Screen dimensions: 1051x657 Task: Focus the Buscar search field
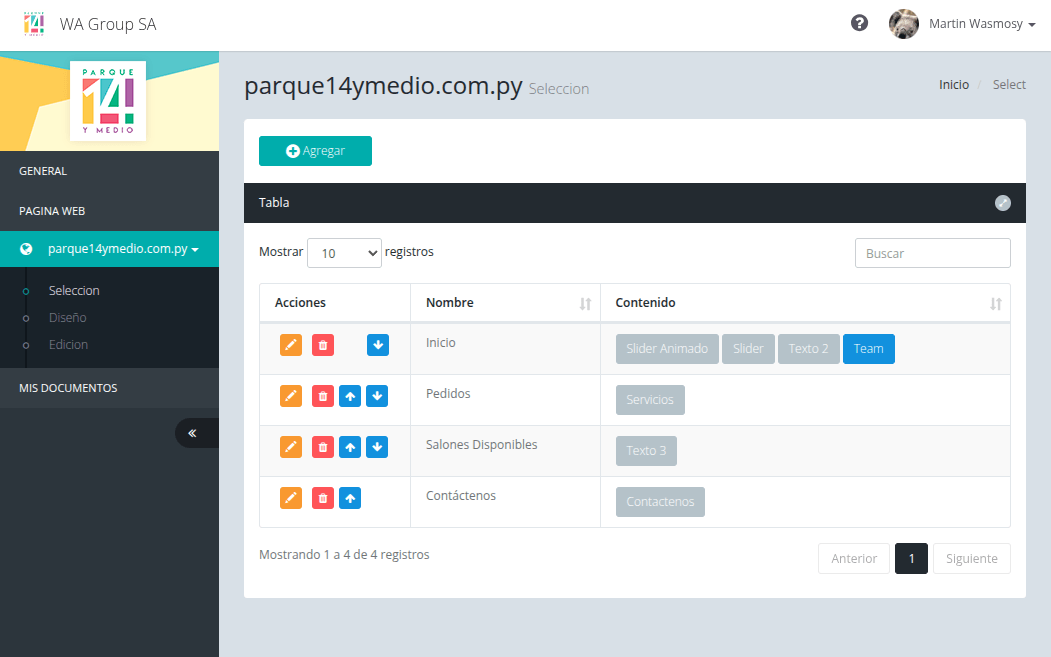point(932,253)
